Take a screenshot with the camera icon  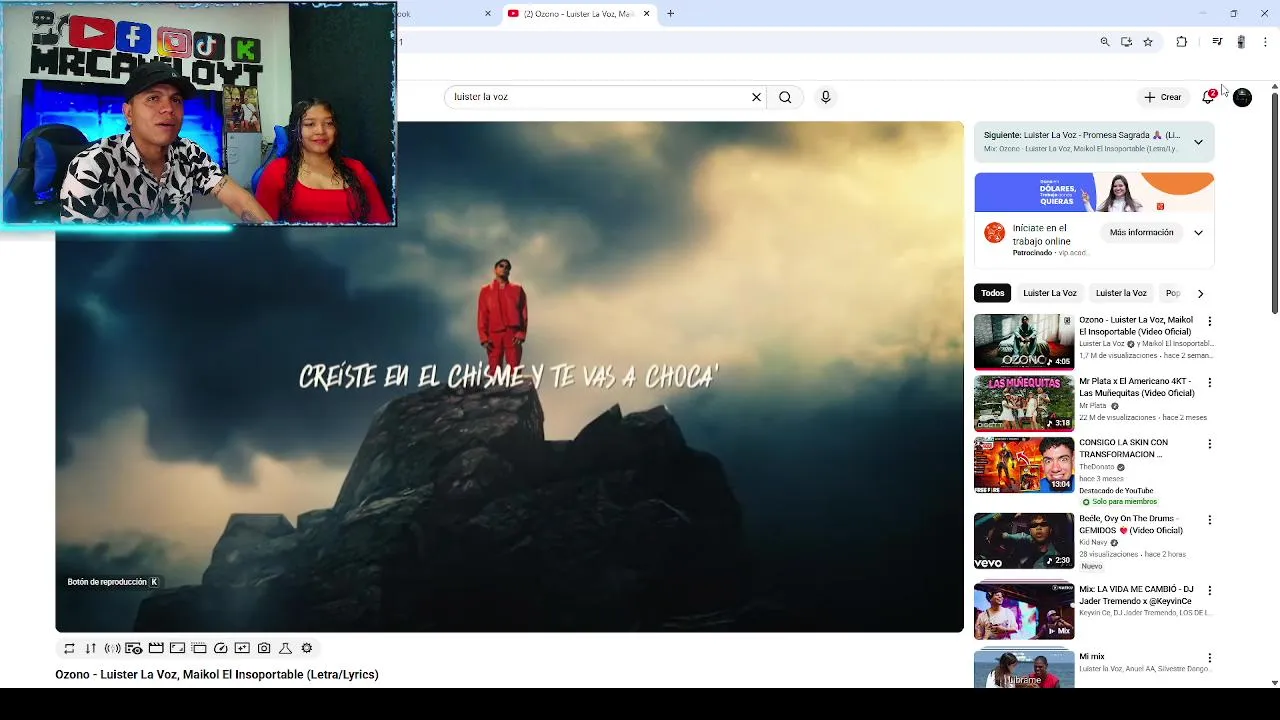coord(264,648)
